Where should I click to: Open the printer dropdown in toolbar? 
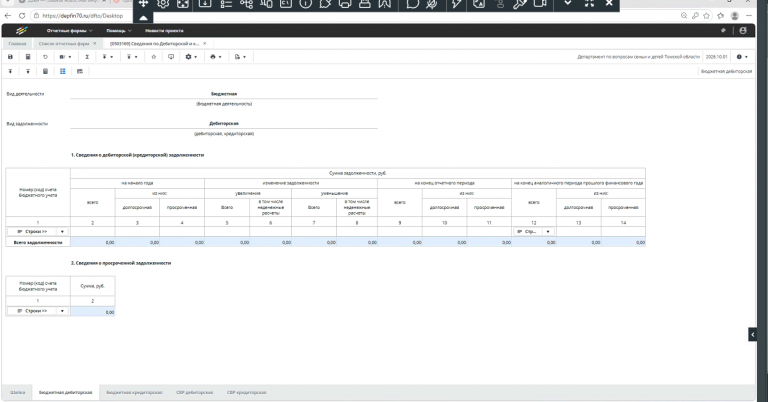pos(216,57)
